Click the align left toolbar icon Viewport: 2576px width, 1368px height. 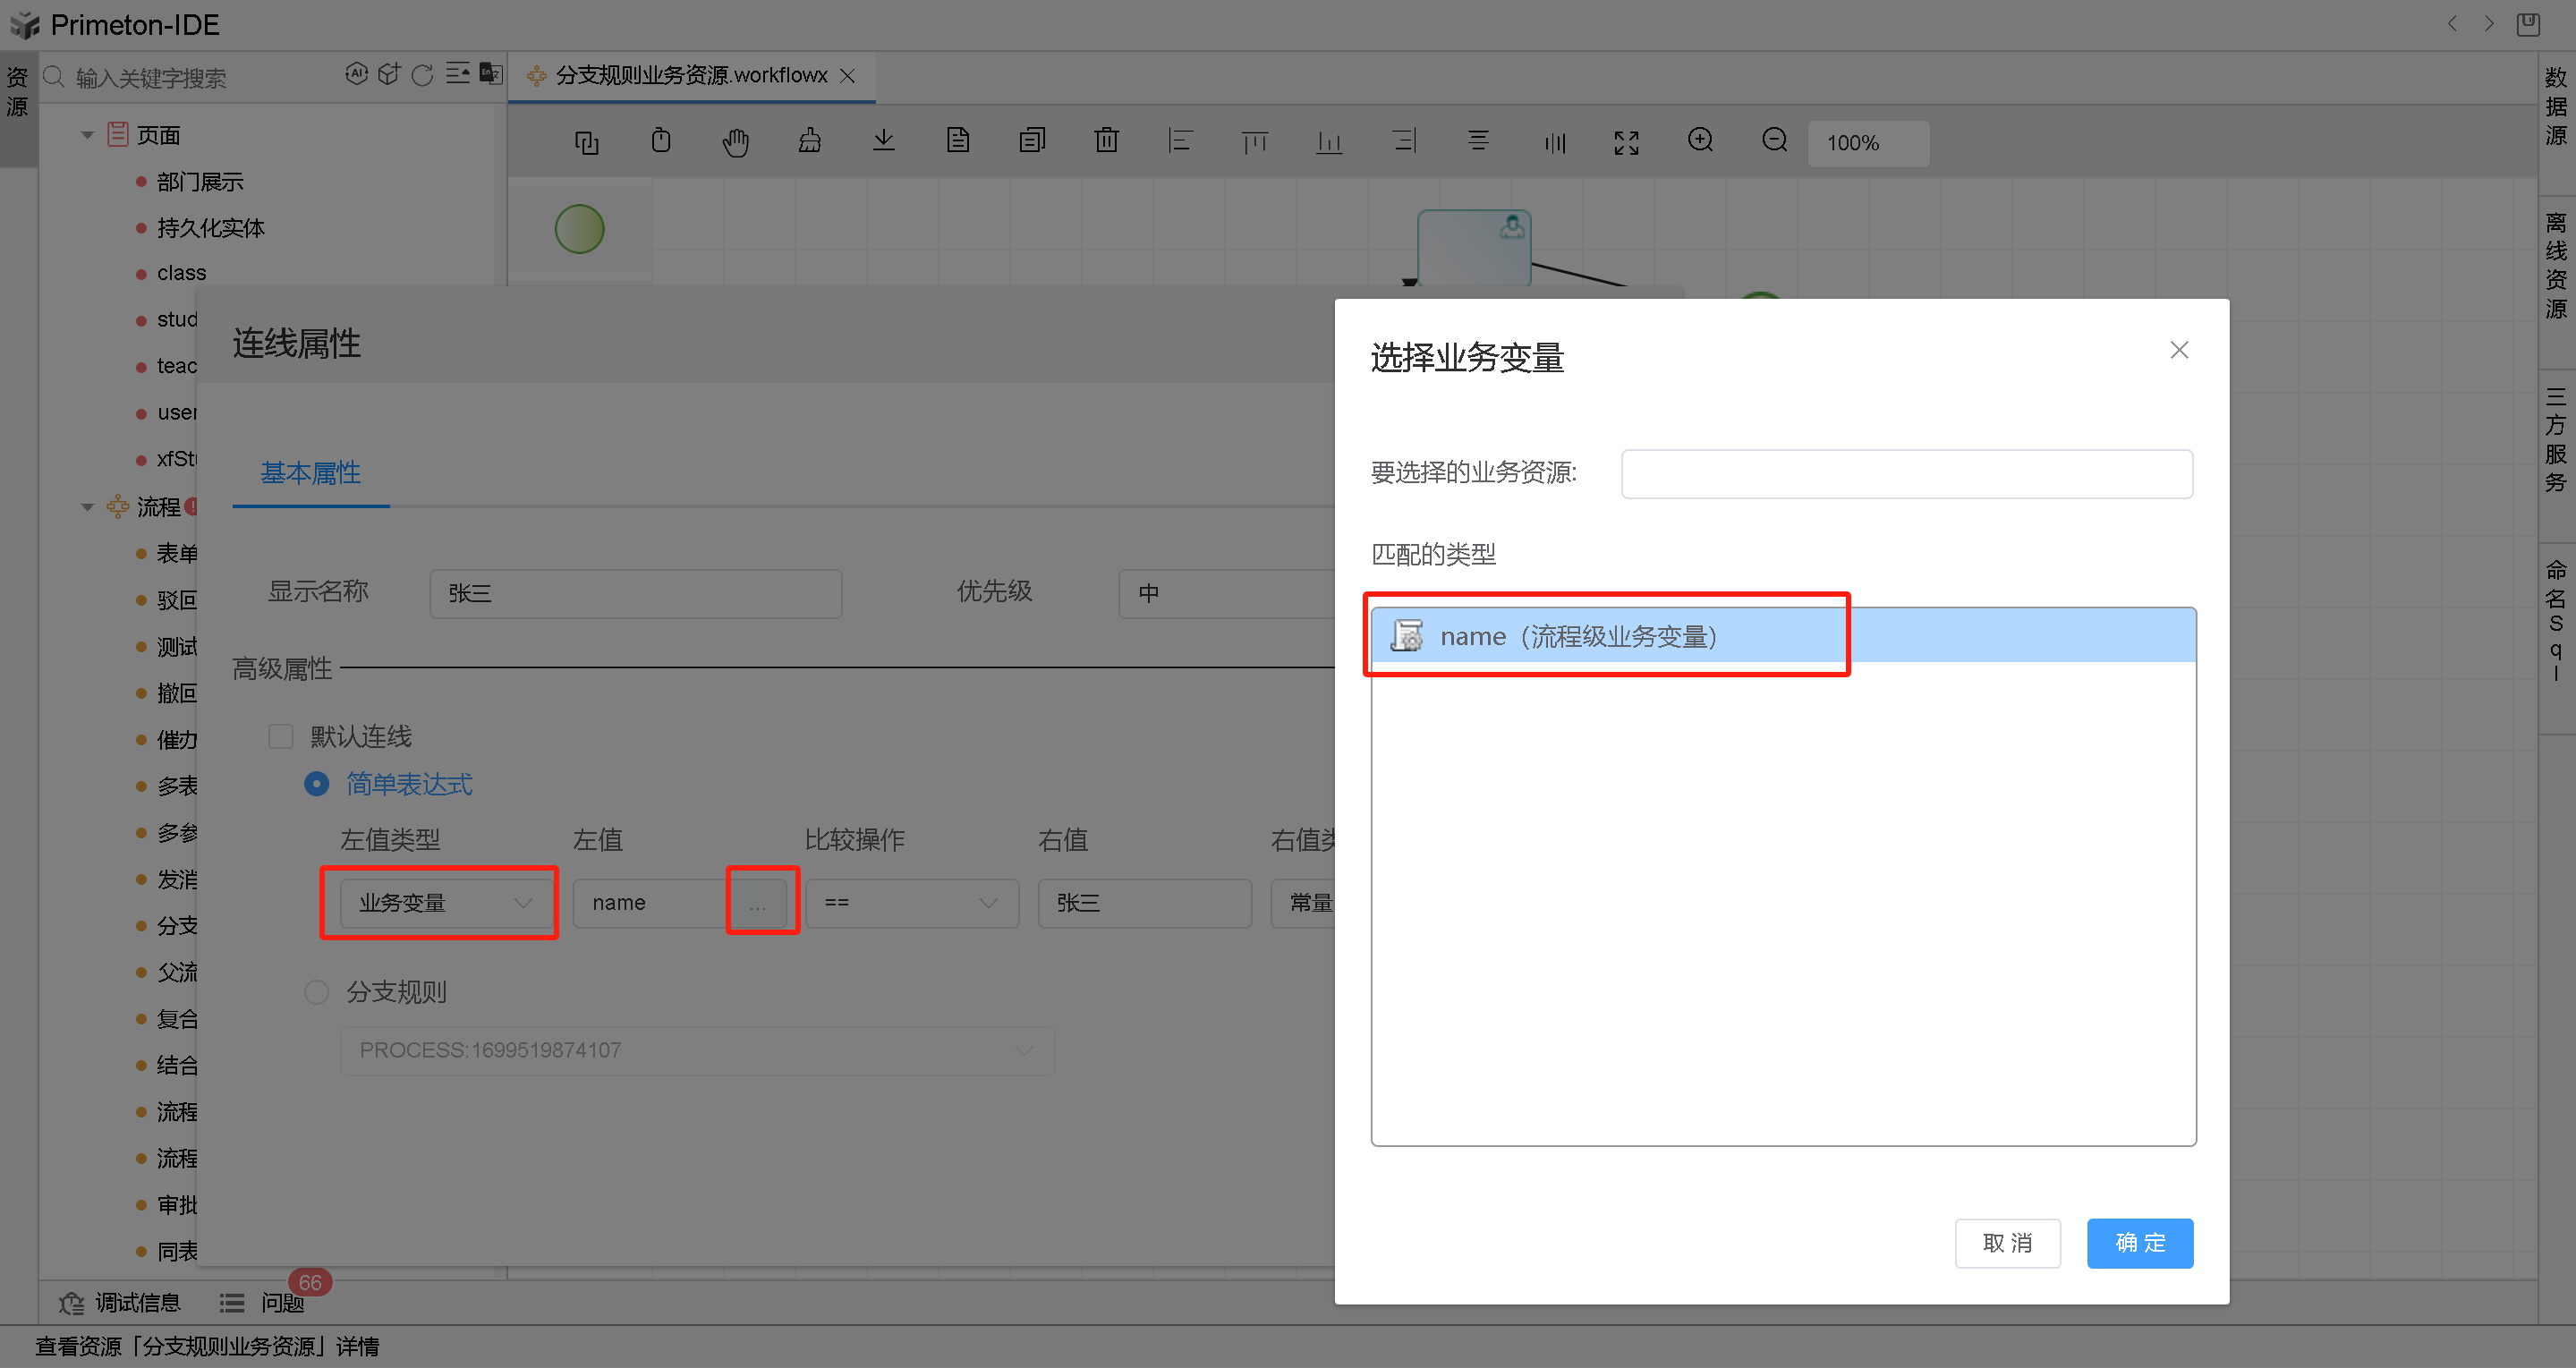pyautogui.click(x=1180, y=141)
